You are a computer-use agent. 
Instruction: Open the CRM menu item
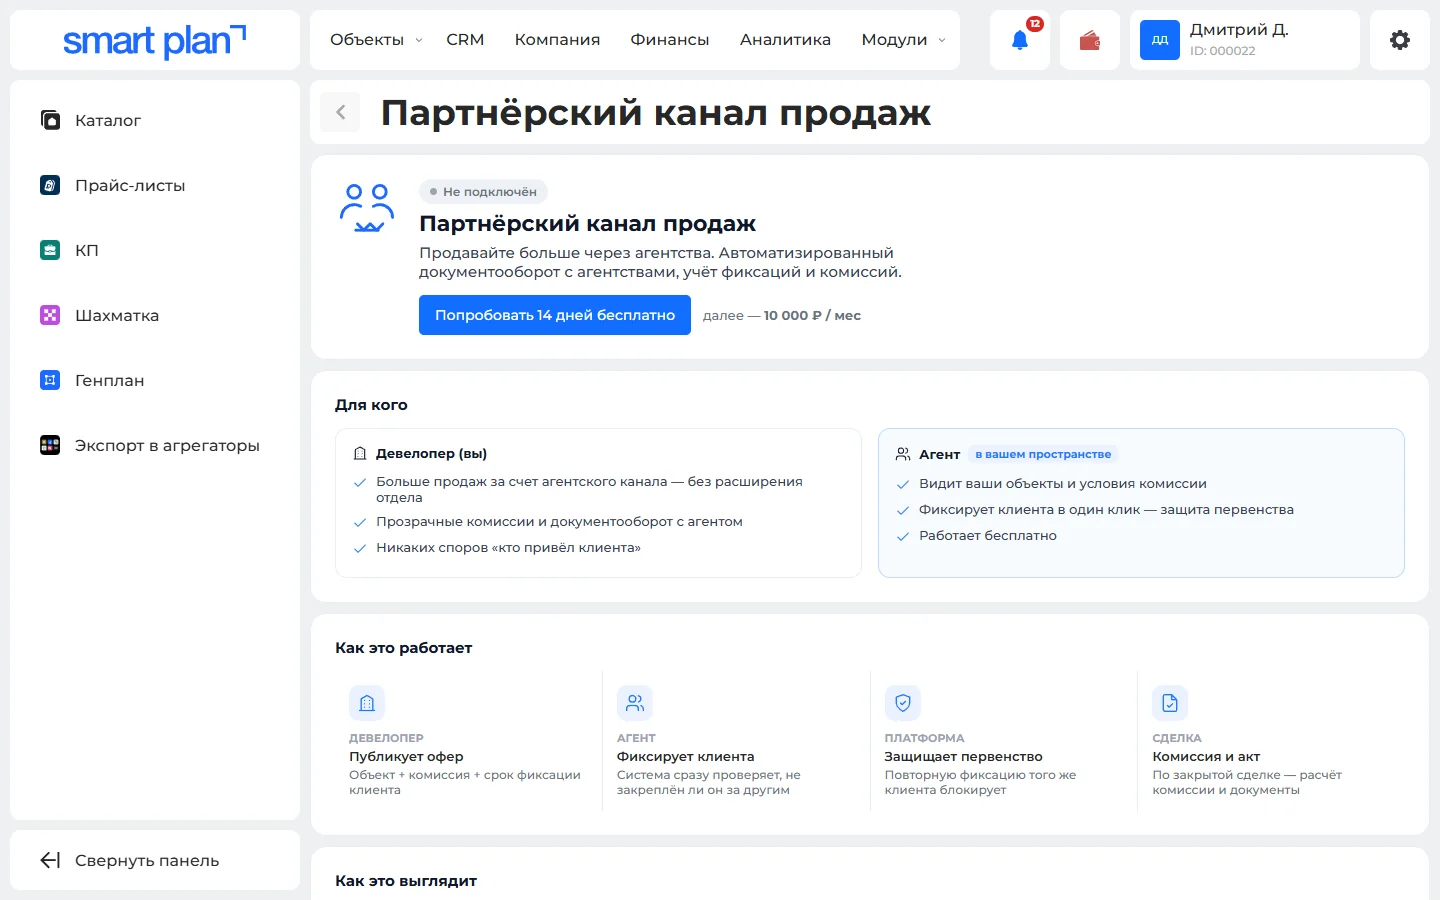click(465, 40)
